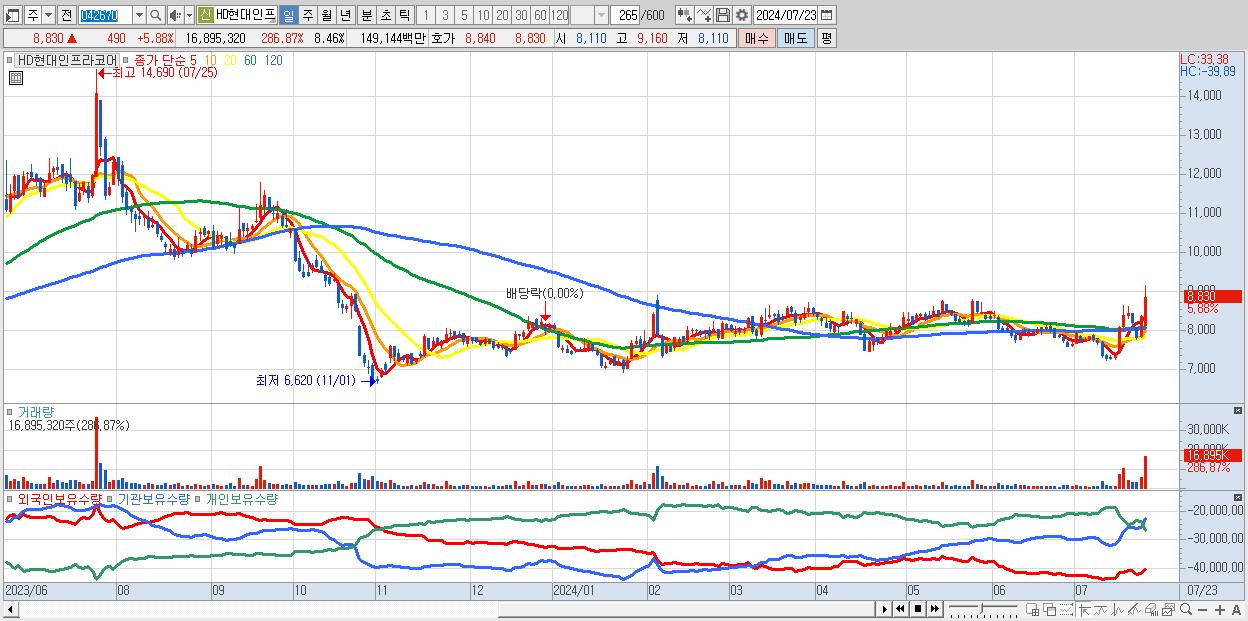
Task: Click the overlapping windows icon
Action: pos(1050,609)
